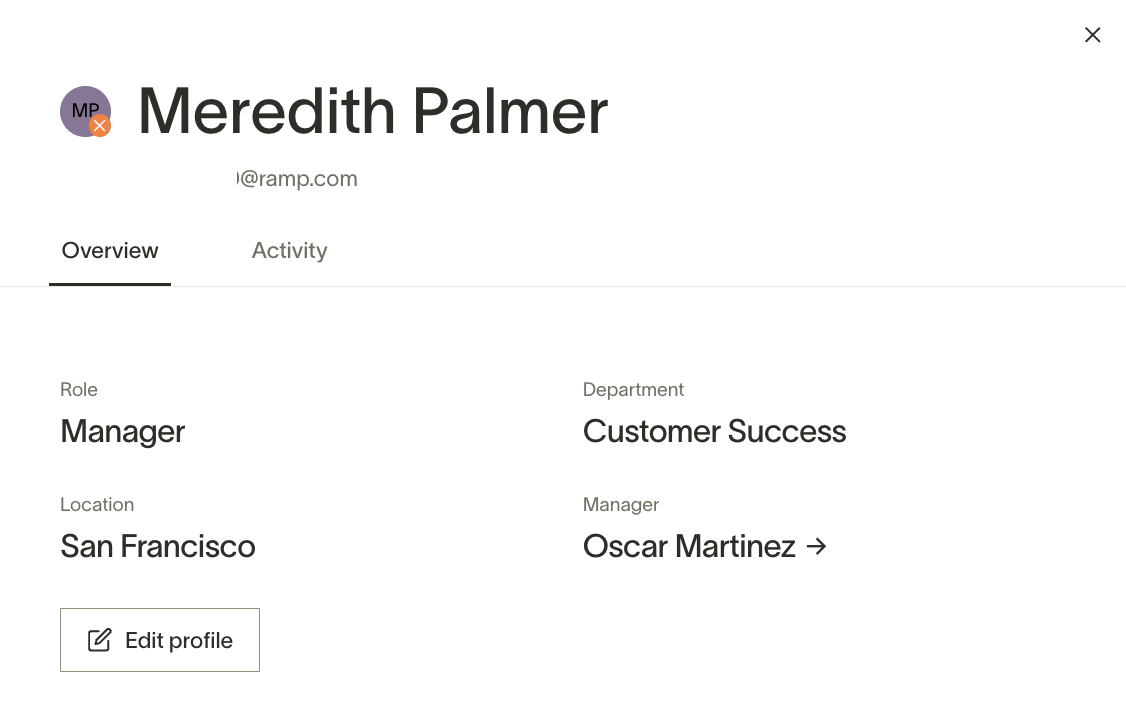1126x714 pixels.
Task: Open manager Oscar Martinez's profile
Action: pos(689,546)
